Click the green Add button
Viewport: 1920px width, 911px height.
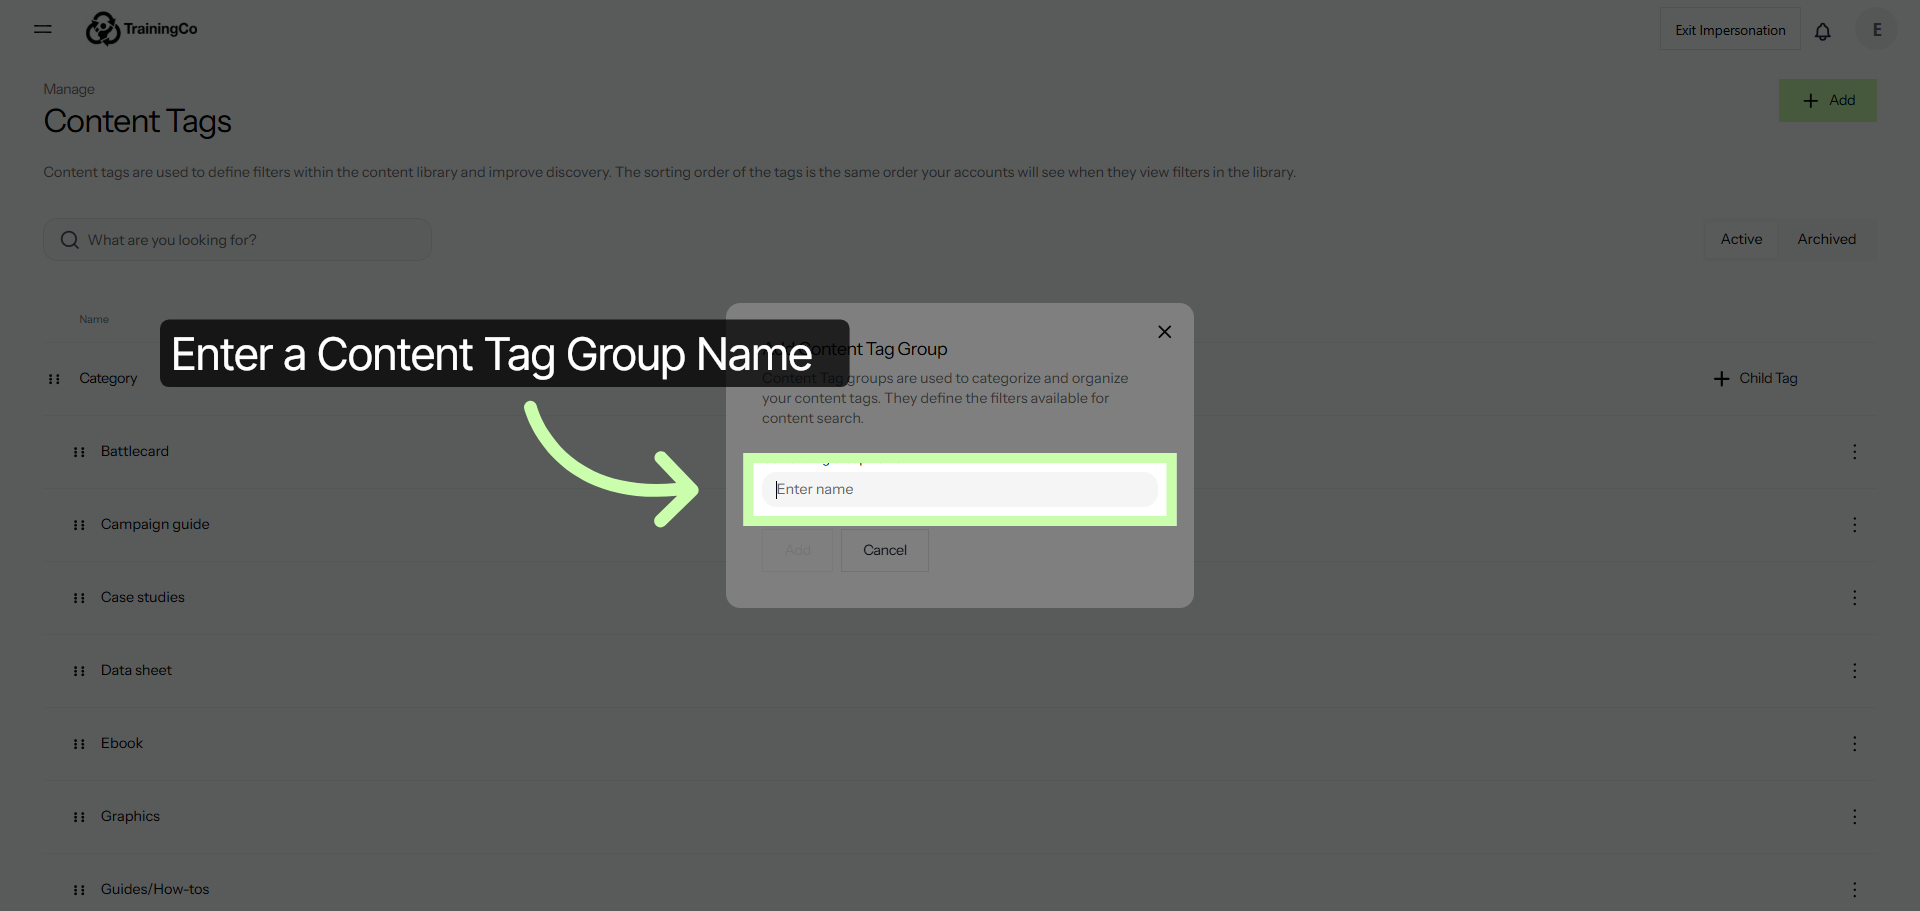(x=1828, y=101)
